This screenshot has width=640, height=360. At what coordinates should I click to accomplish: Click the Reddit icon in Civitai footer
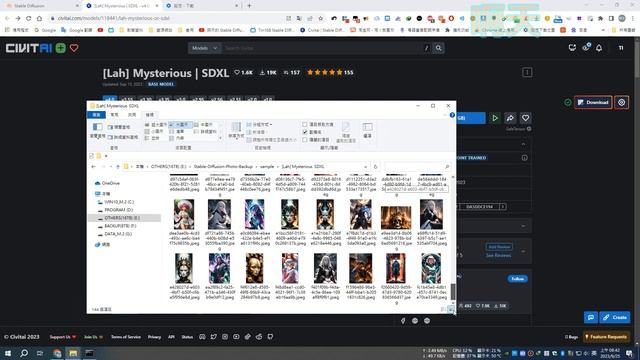pos(259,337)
